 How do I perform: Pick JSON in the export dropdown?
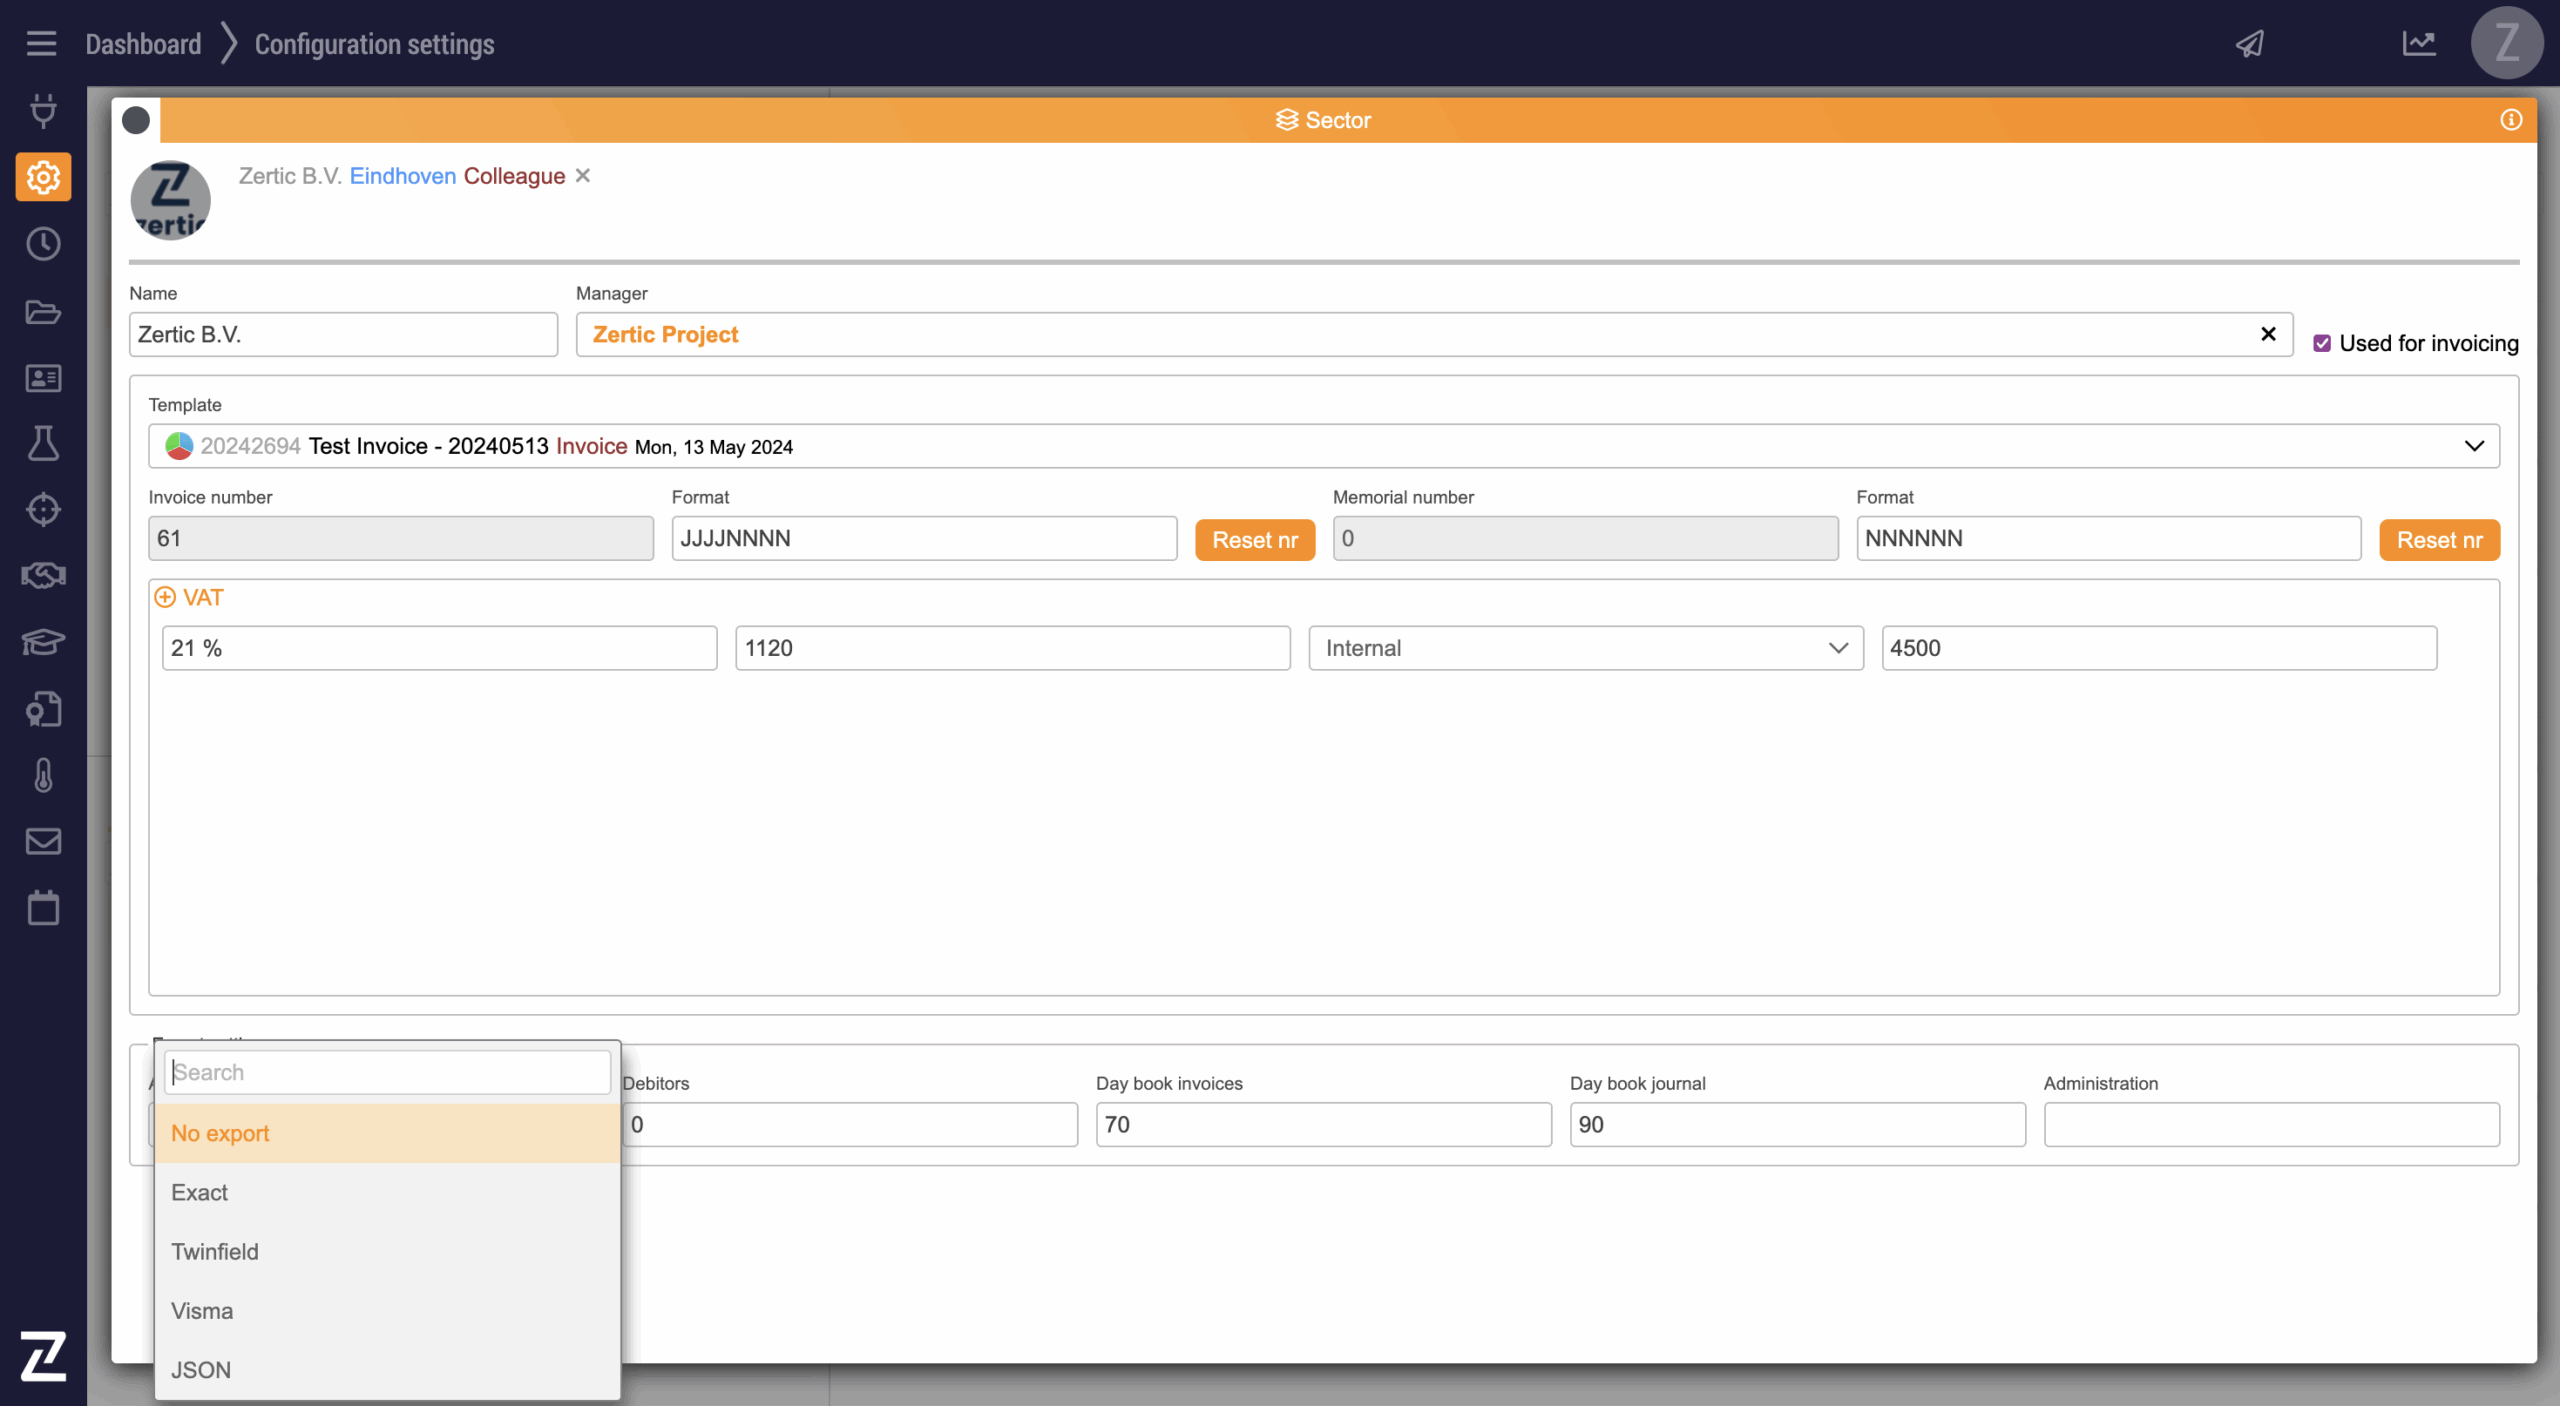(201, 1370)
